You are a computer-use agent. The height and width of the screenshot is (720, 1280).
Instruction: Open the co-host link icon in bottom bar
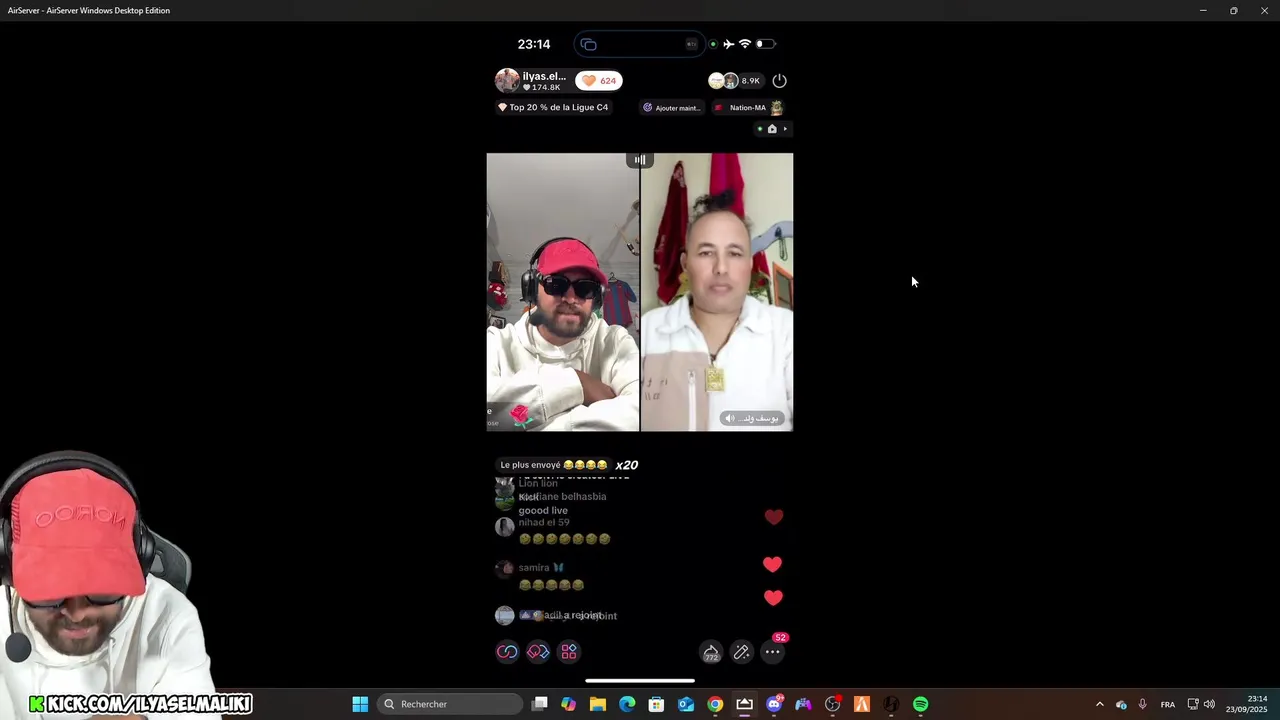click(507, 652)
